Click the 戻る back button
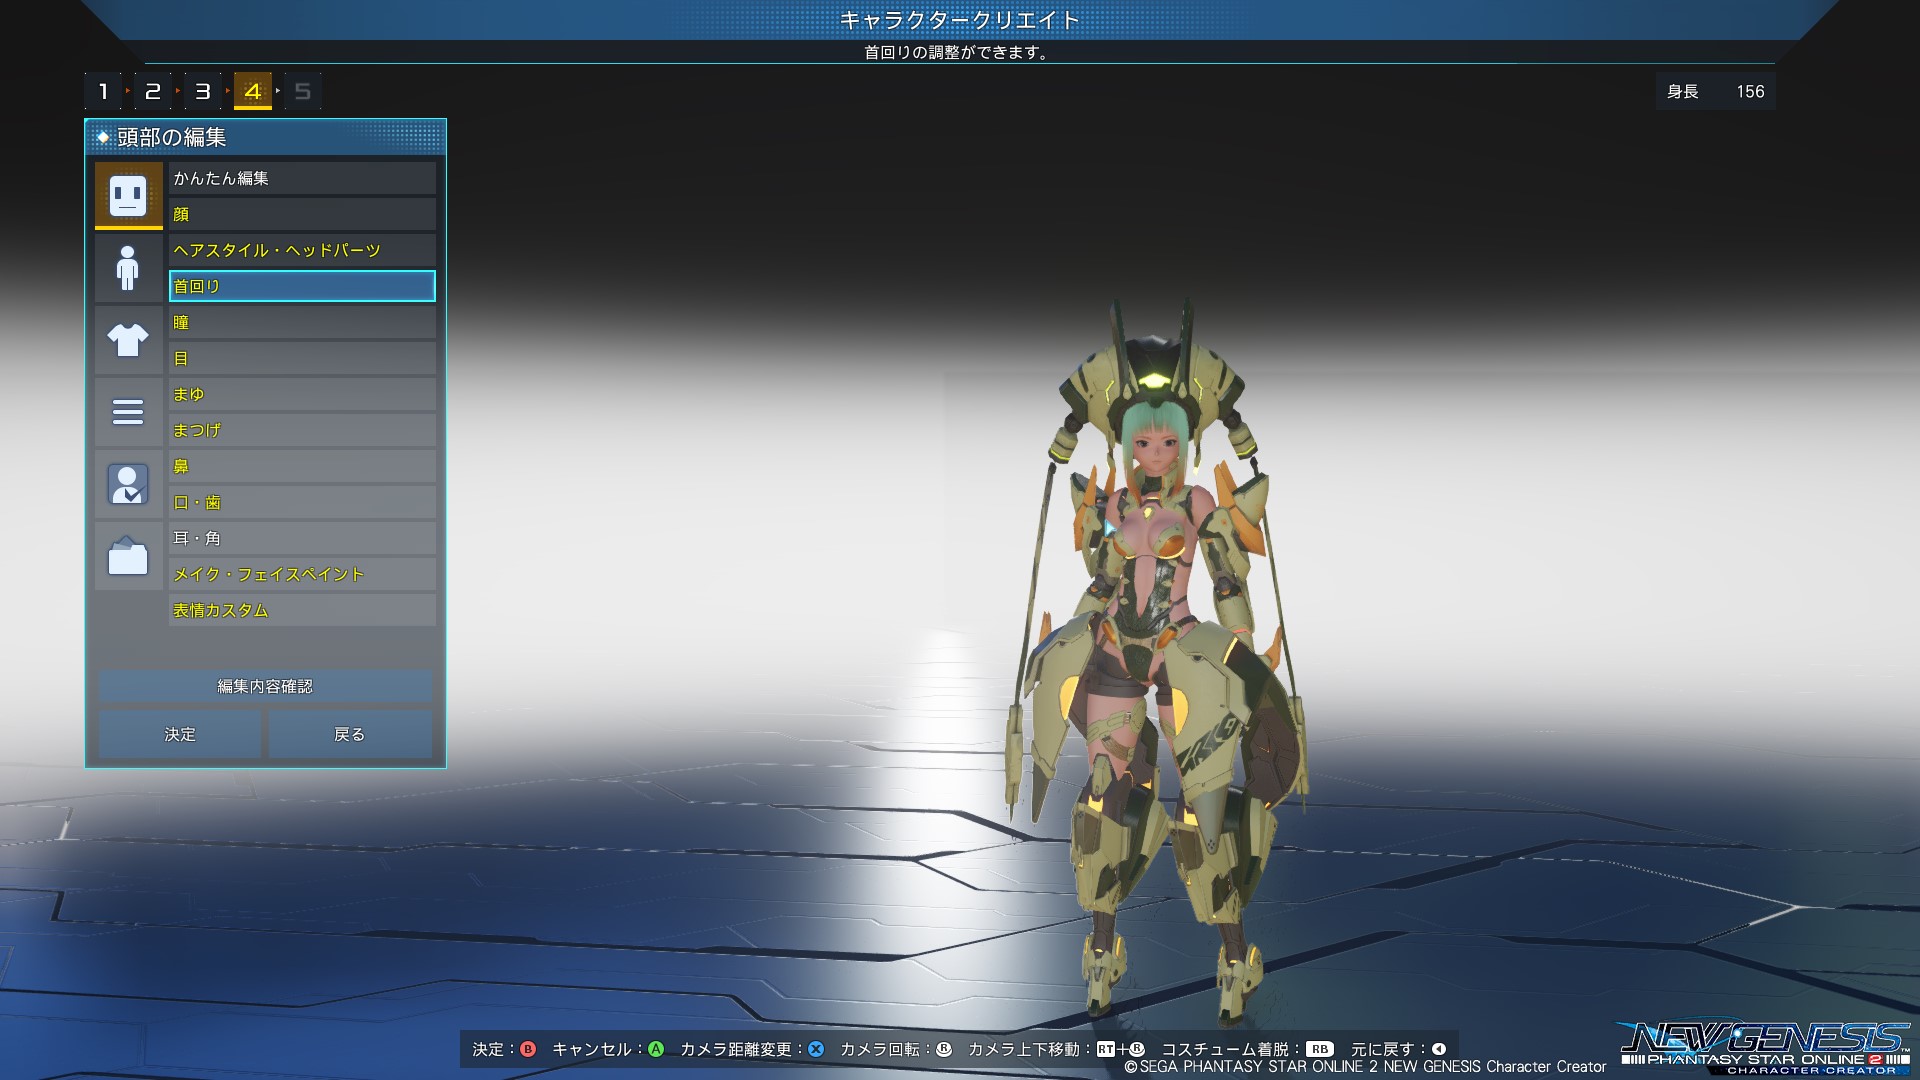 350,734
